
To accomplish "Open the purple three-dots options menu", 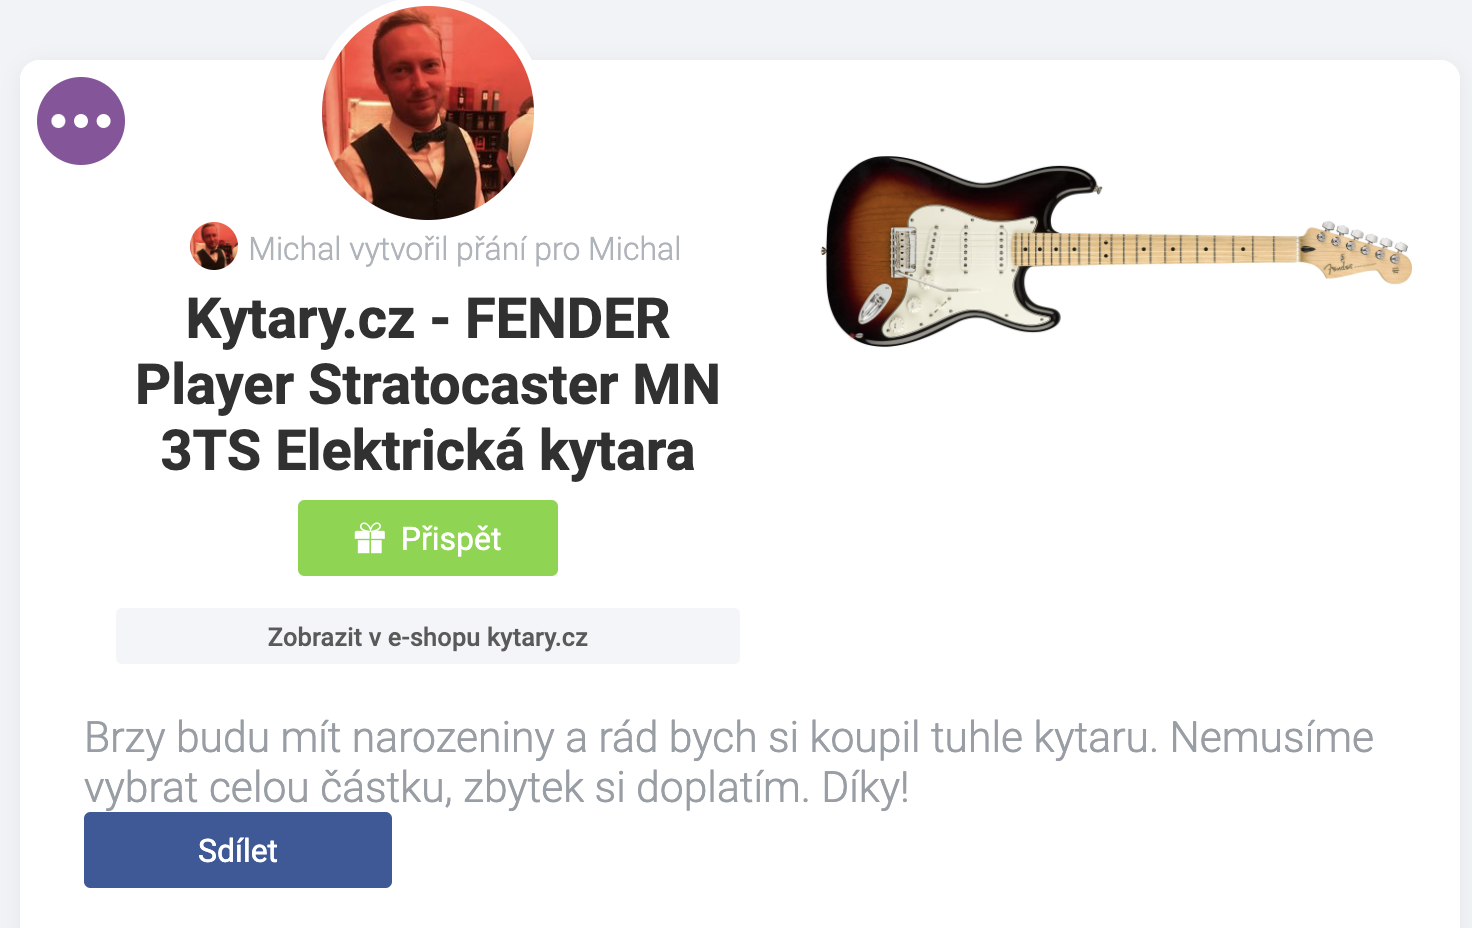I will click(81, 121).
